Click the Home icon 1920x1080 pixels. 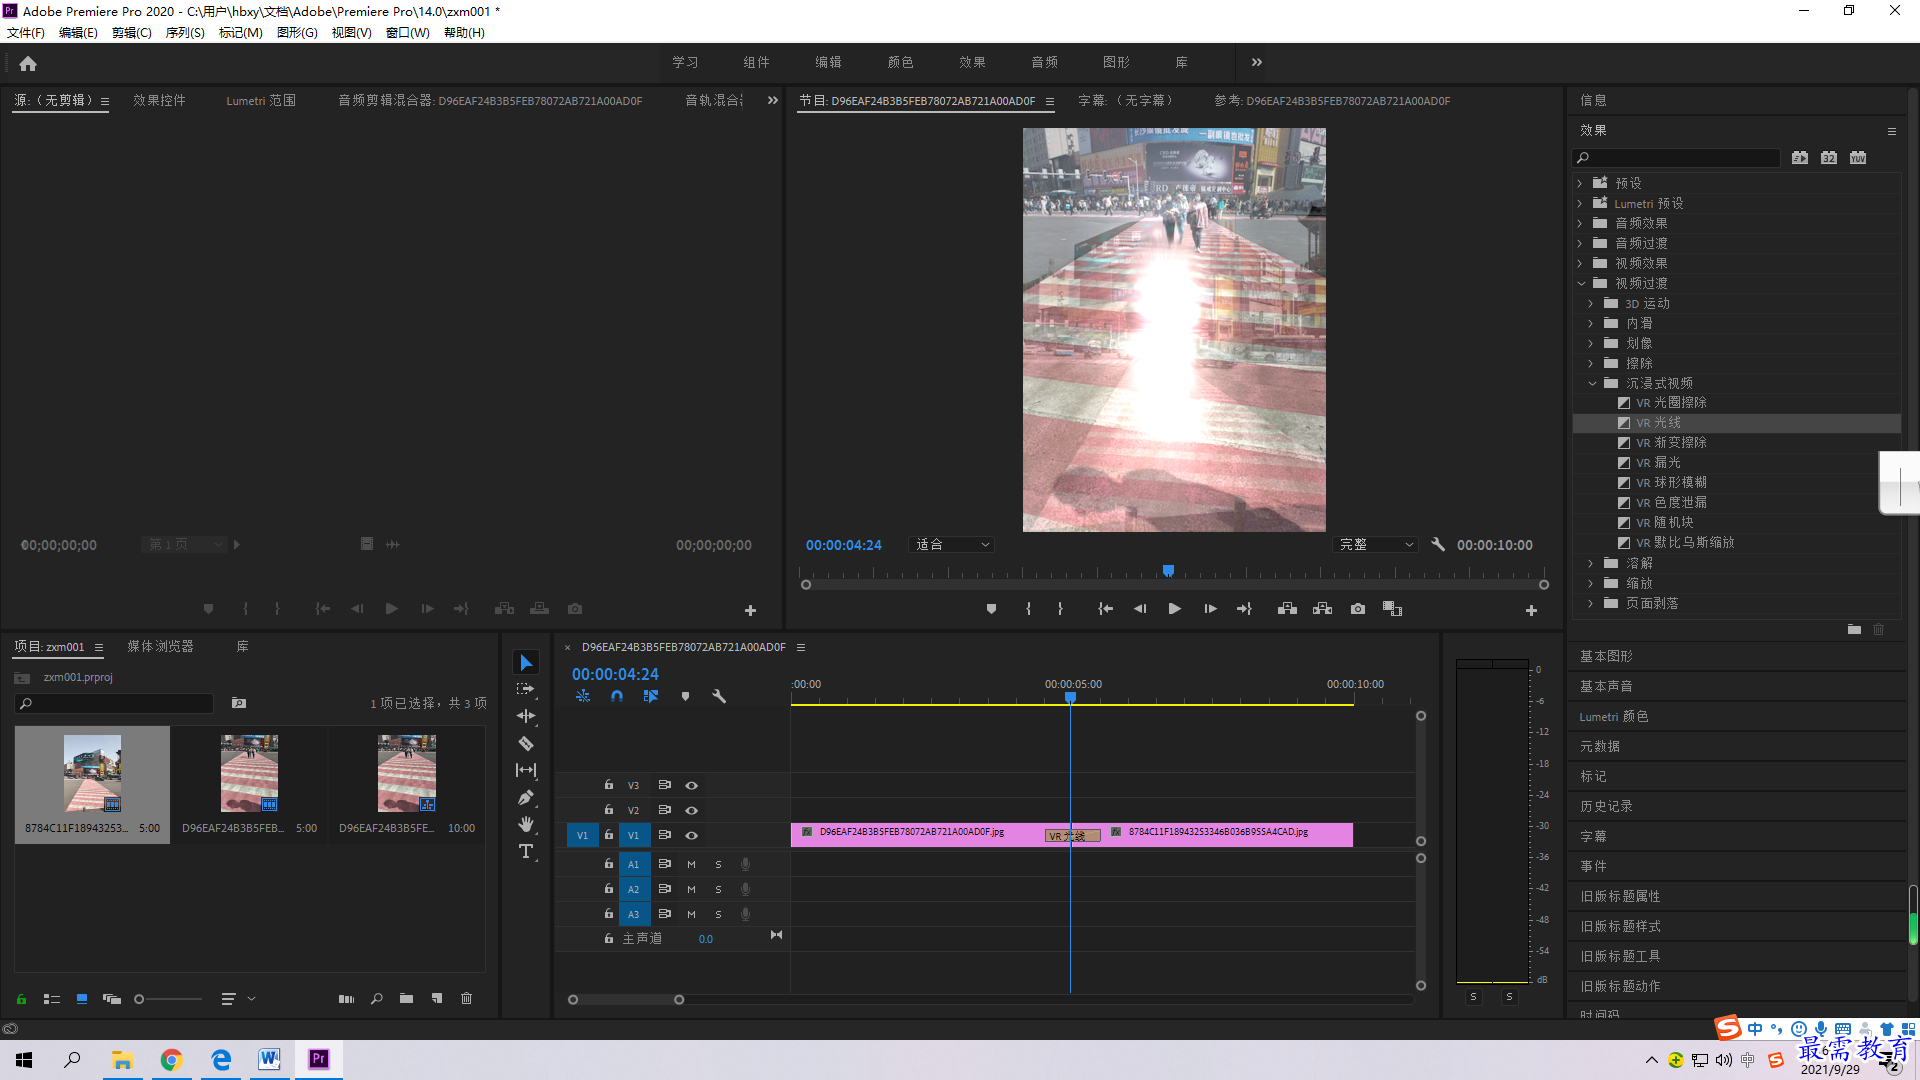28,63
